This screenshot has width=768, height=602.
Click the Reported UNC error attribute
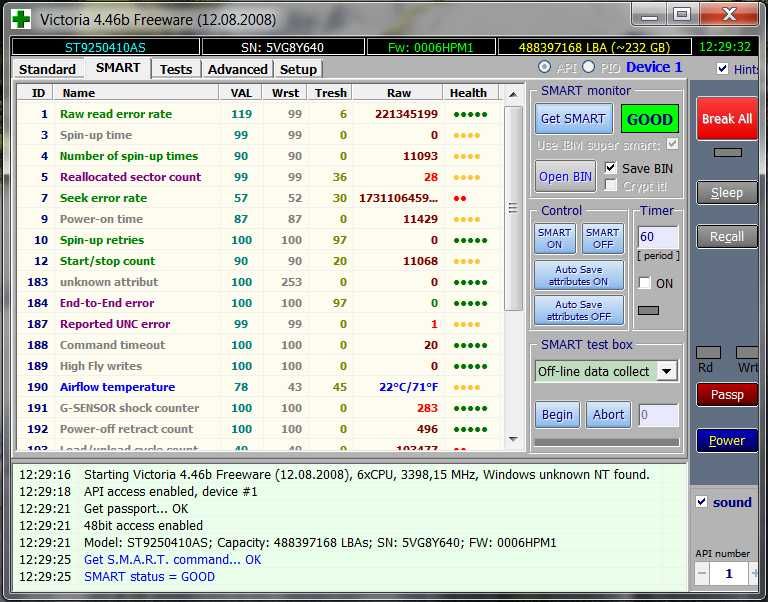(x=115, y=324)
